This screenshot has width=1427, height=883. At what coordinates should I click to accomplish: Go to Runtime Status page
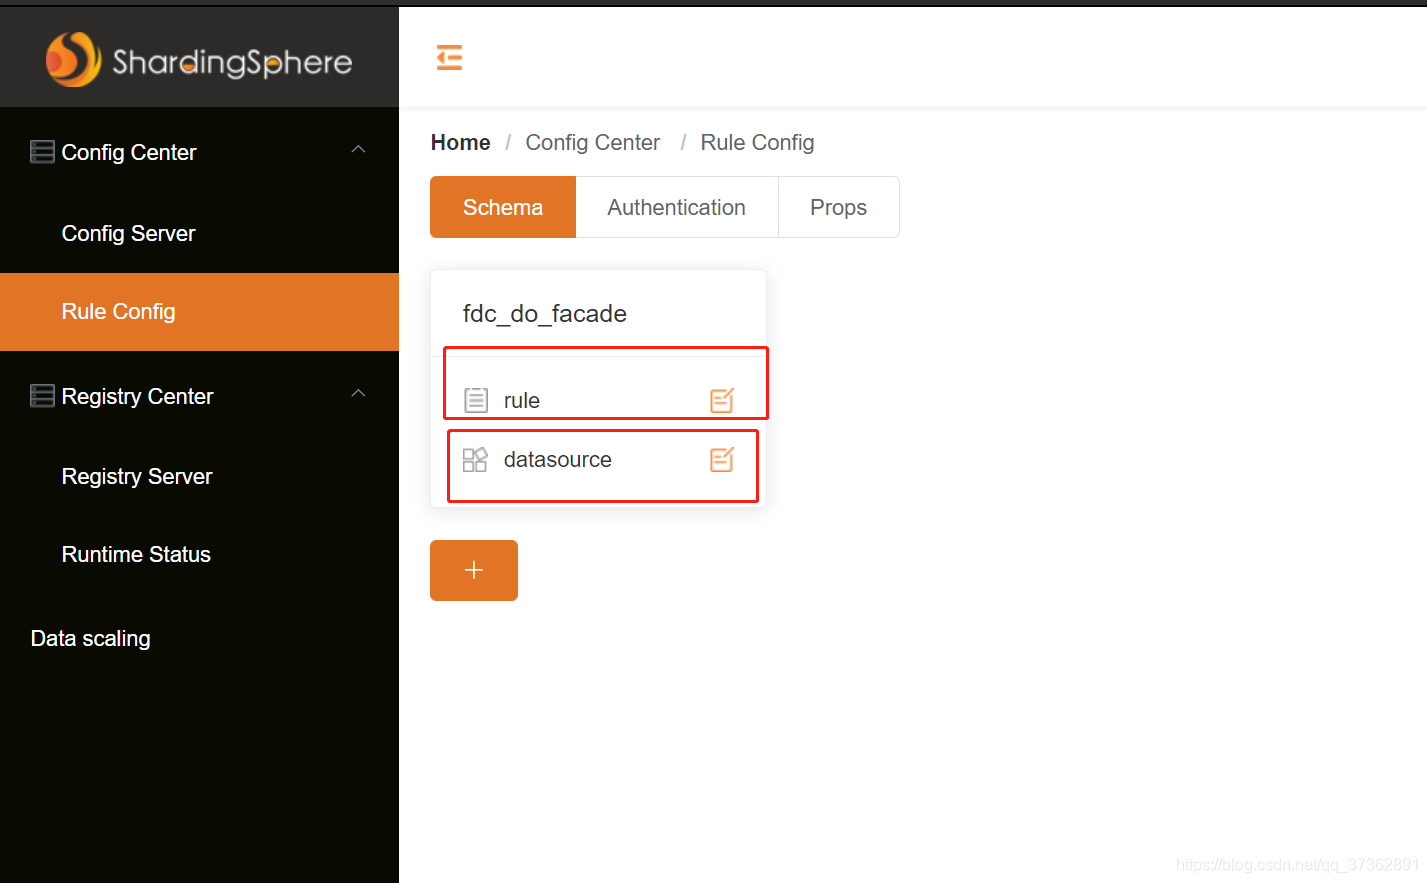click(199, 554)
